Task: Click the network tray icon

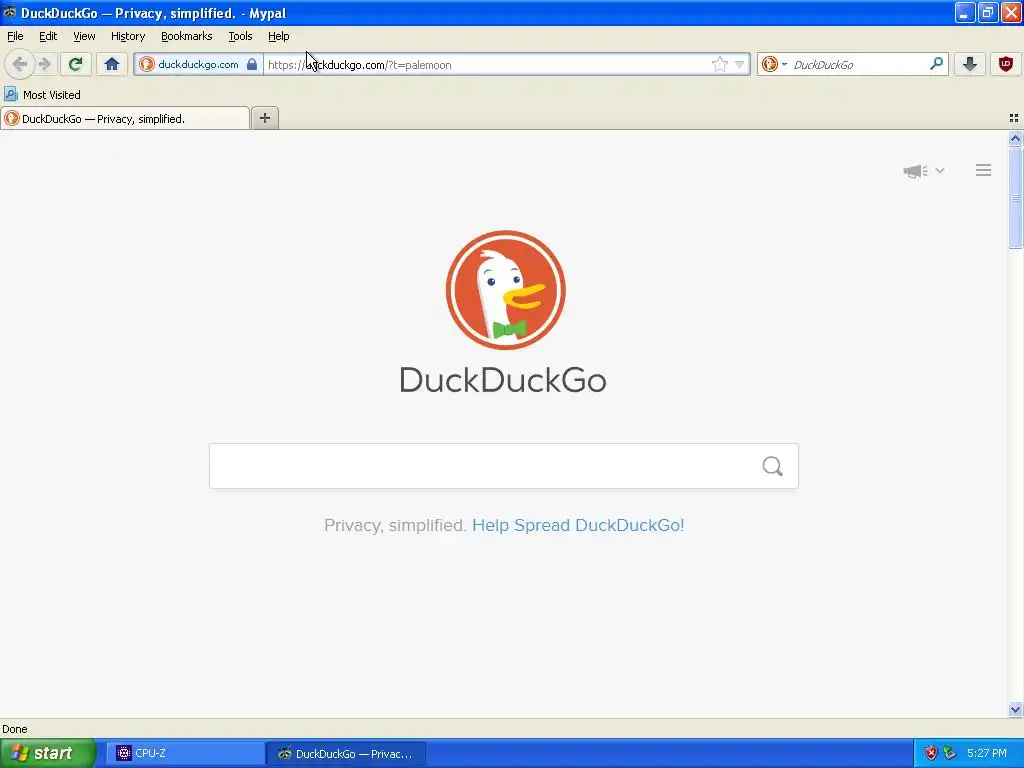Action: pos(950,753)
